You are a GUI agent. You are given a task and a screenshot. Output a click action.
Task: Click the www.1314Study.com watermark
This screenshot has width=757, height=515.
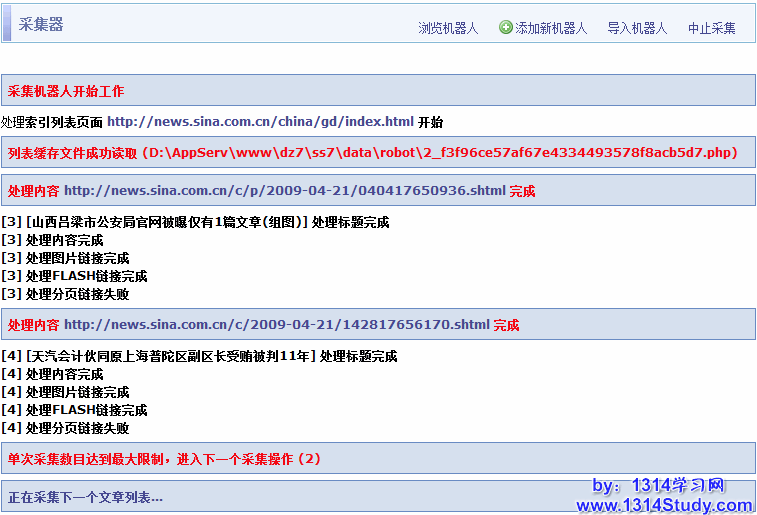point(663,505)
